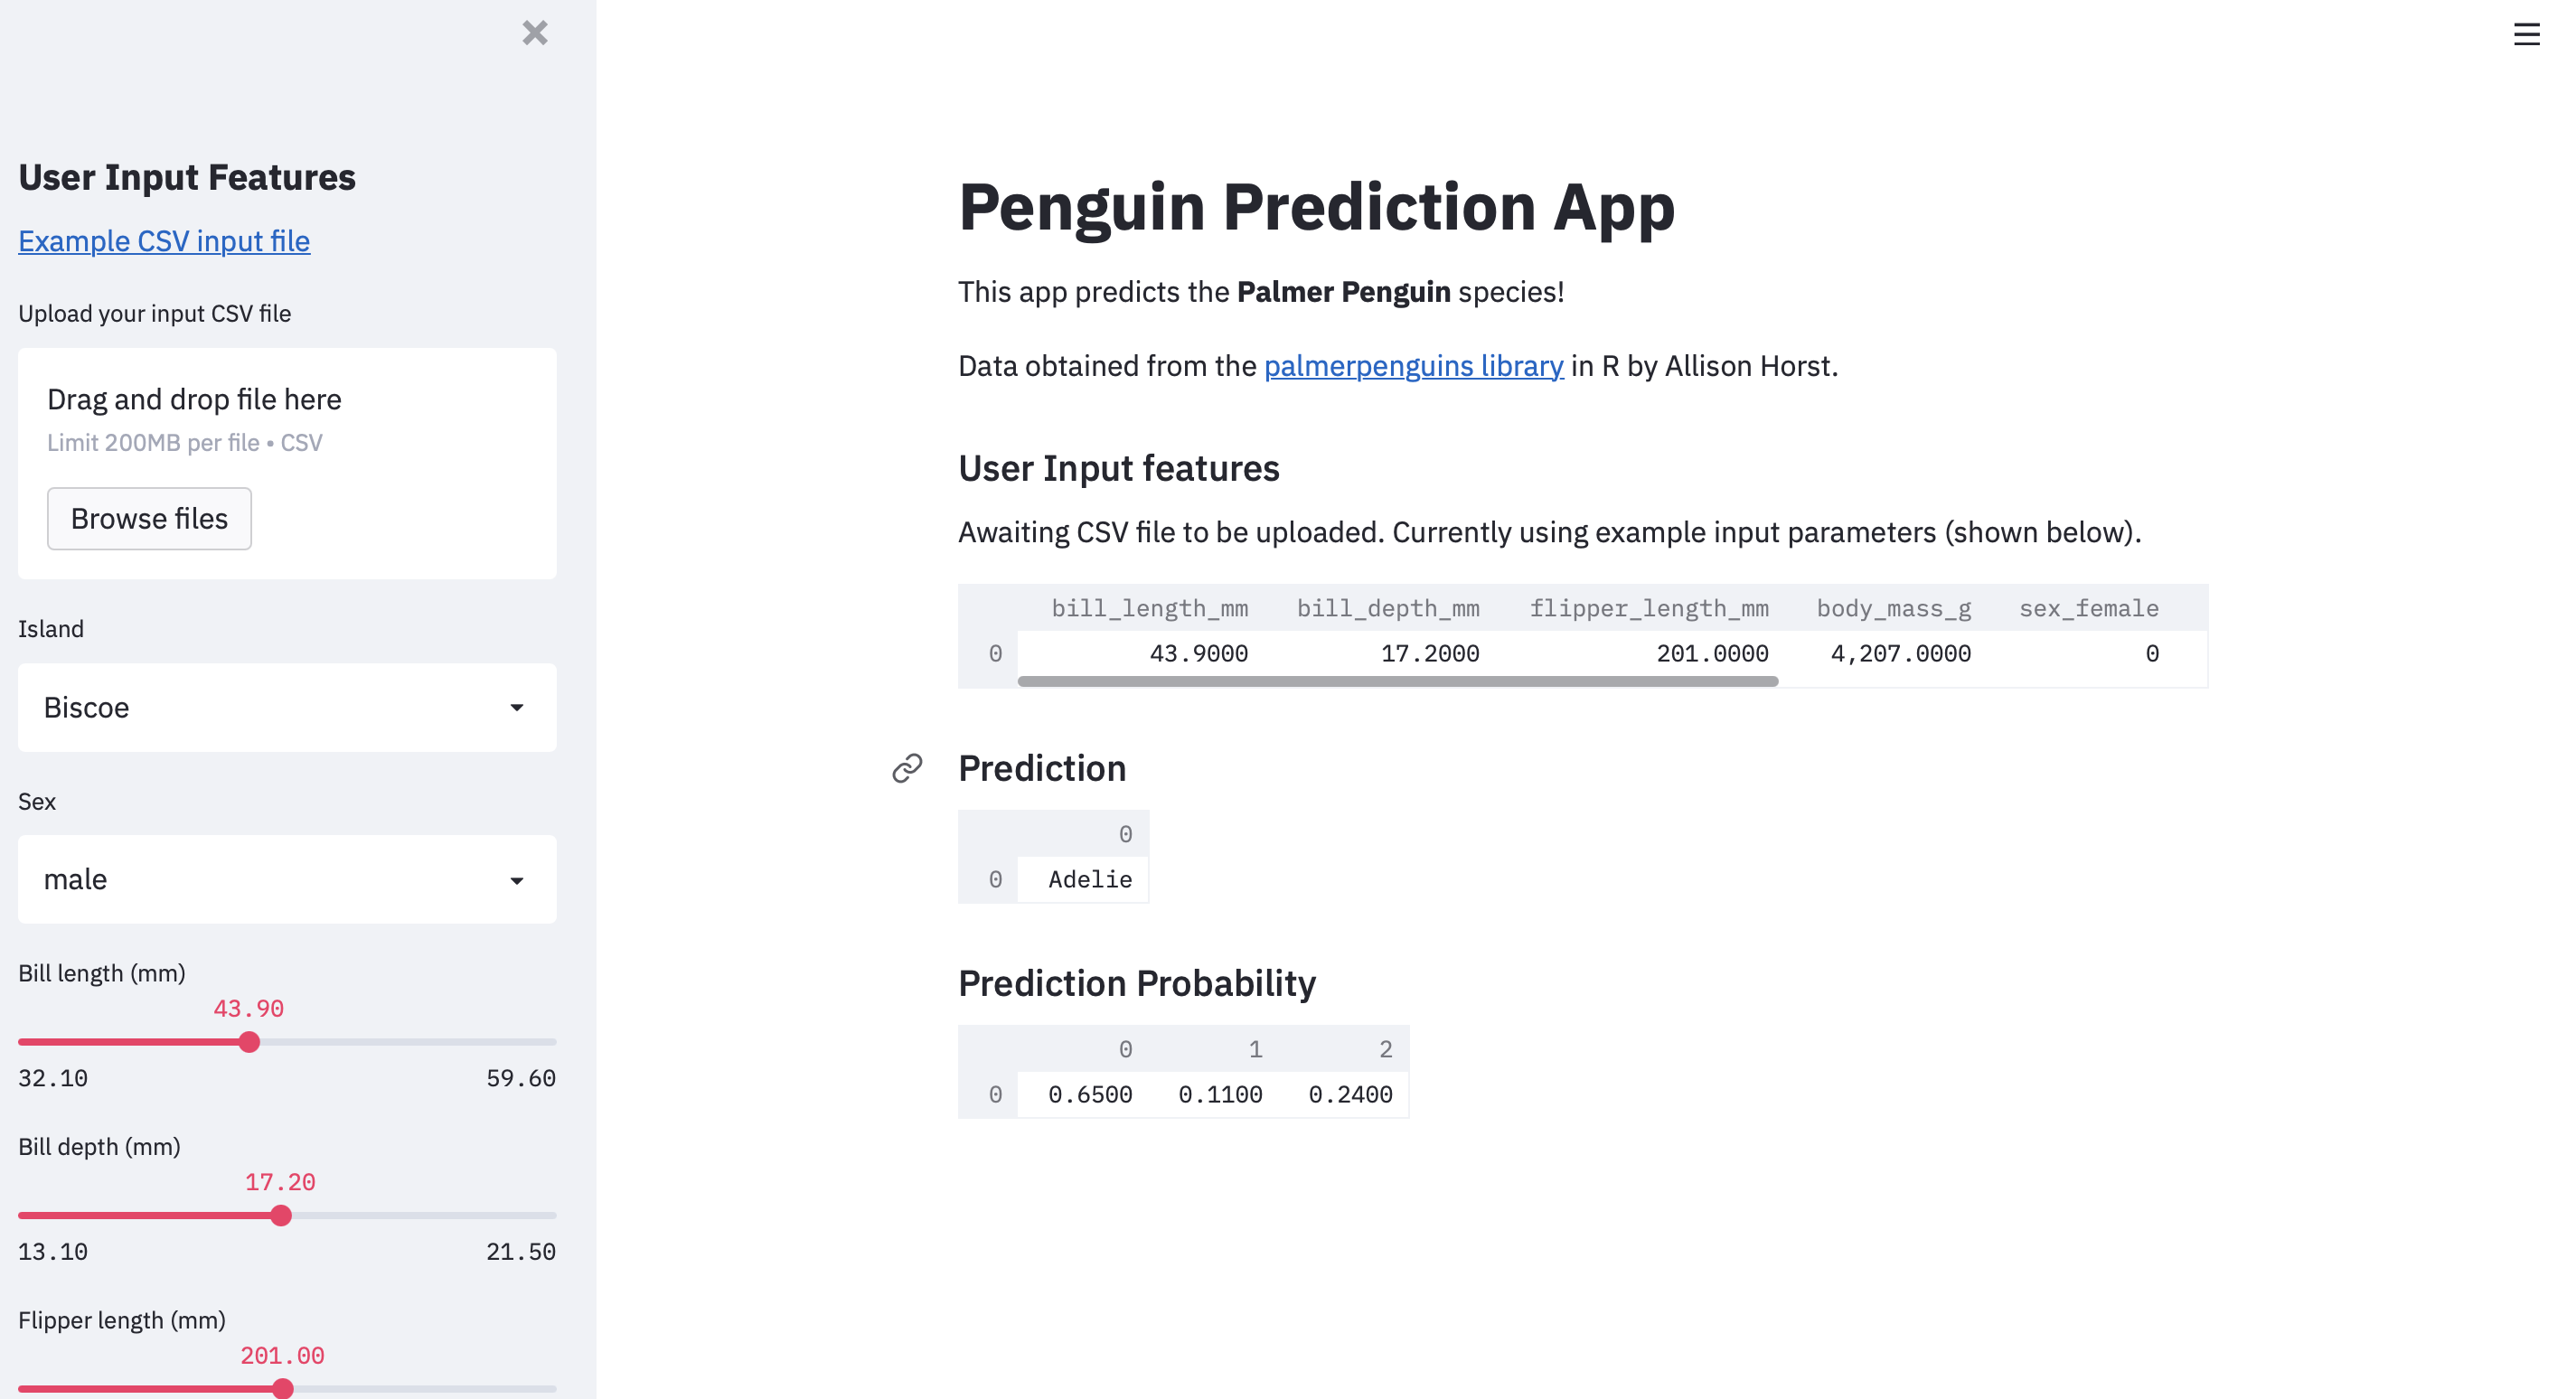Click the link anchor icon beside Prediction
Viewport: 2576px width, 1399px height.
pos(907,768)
